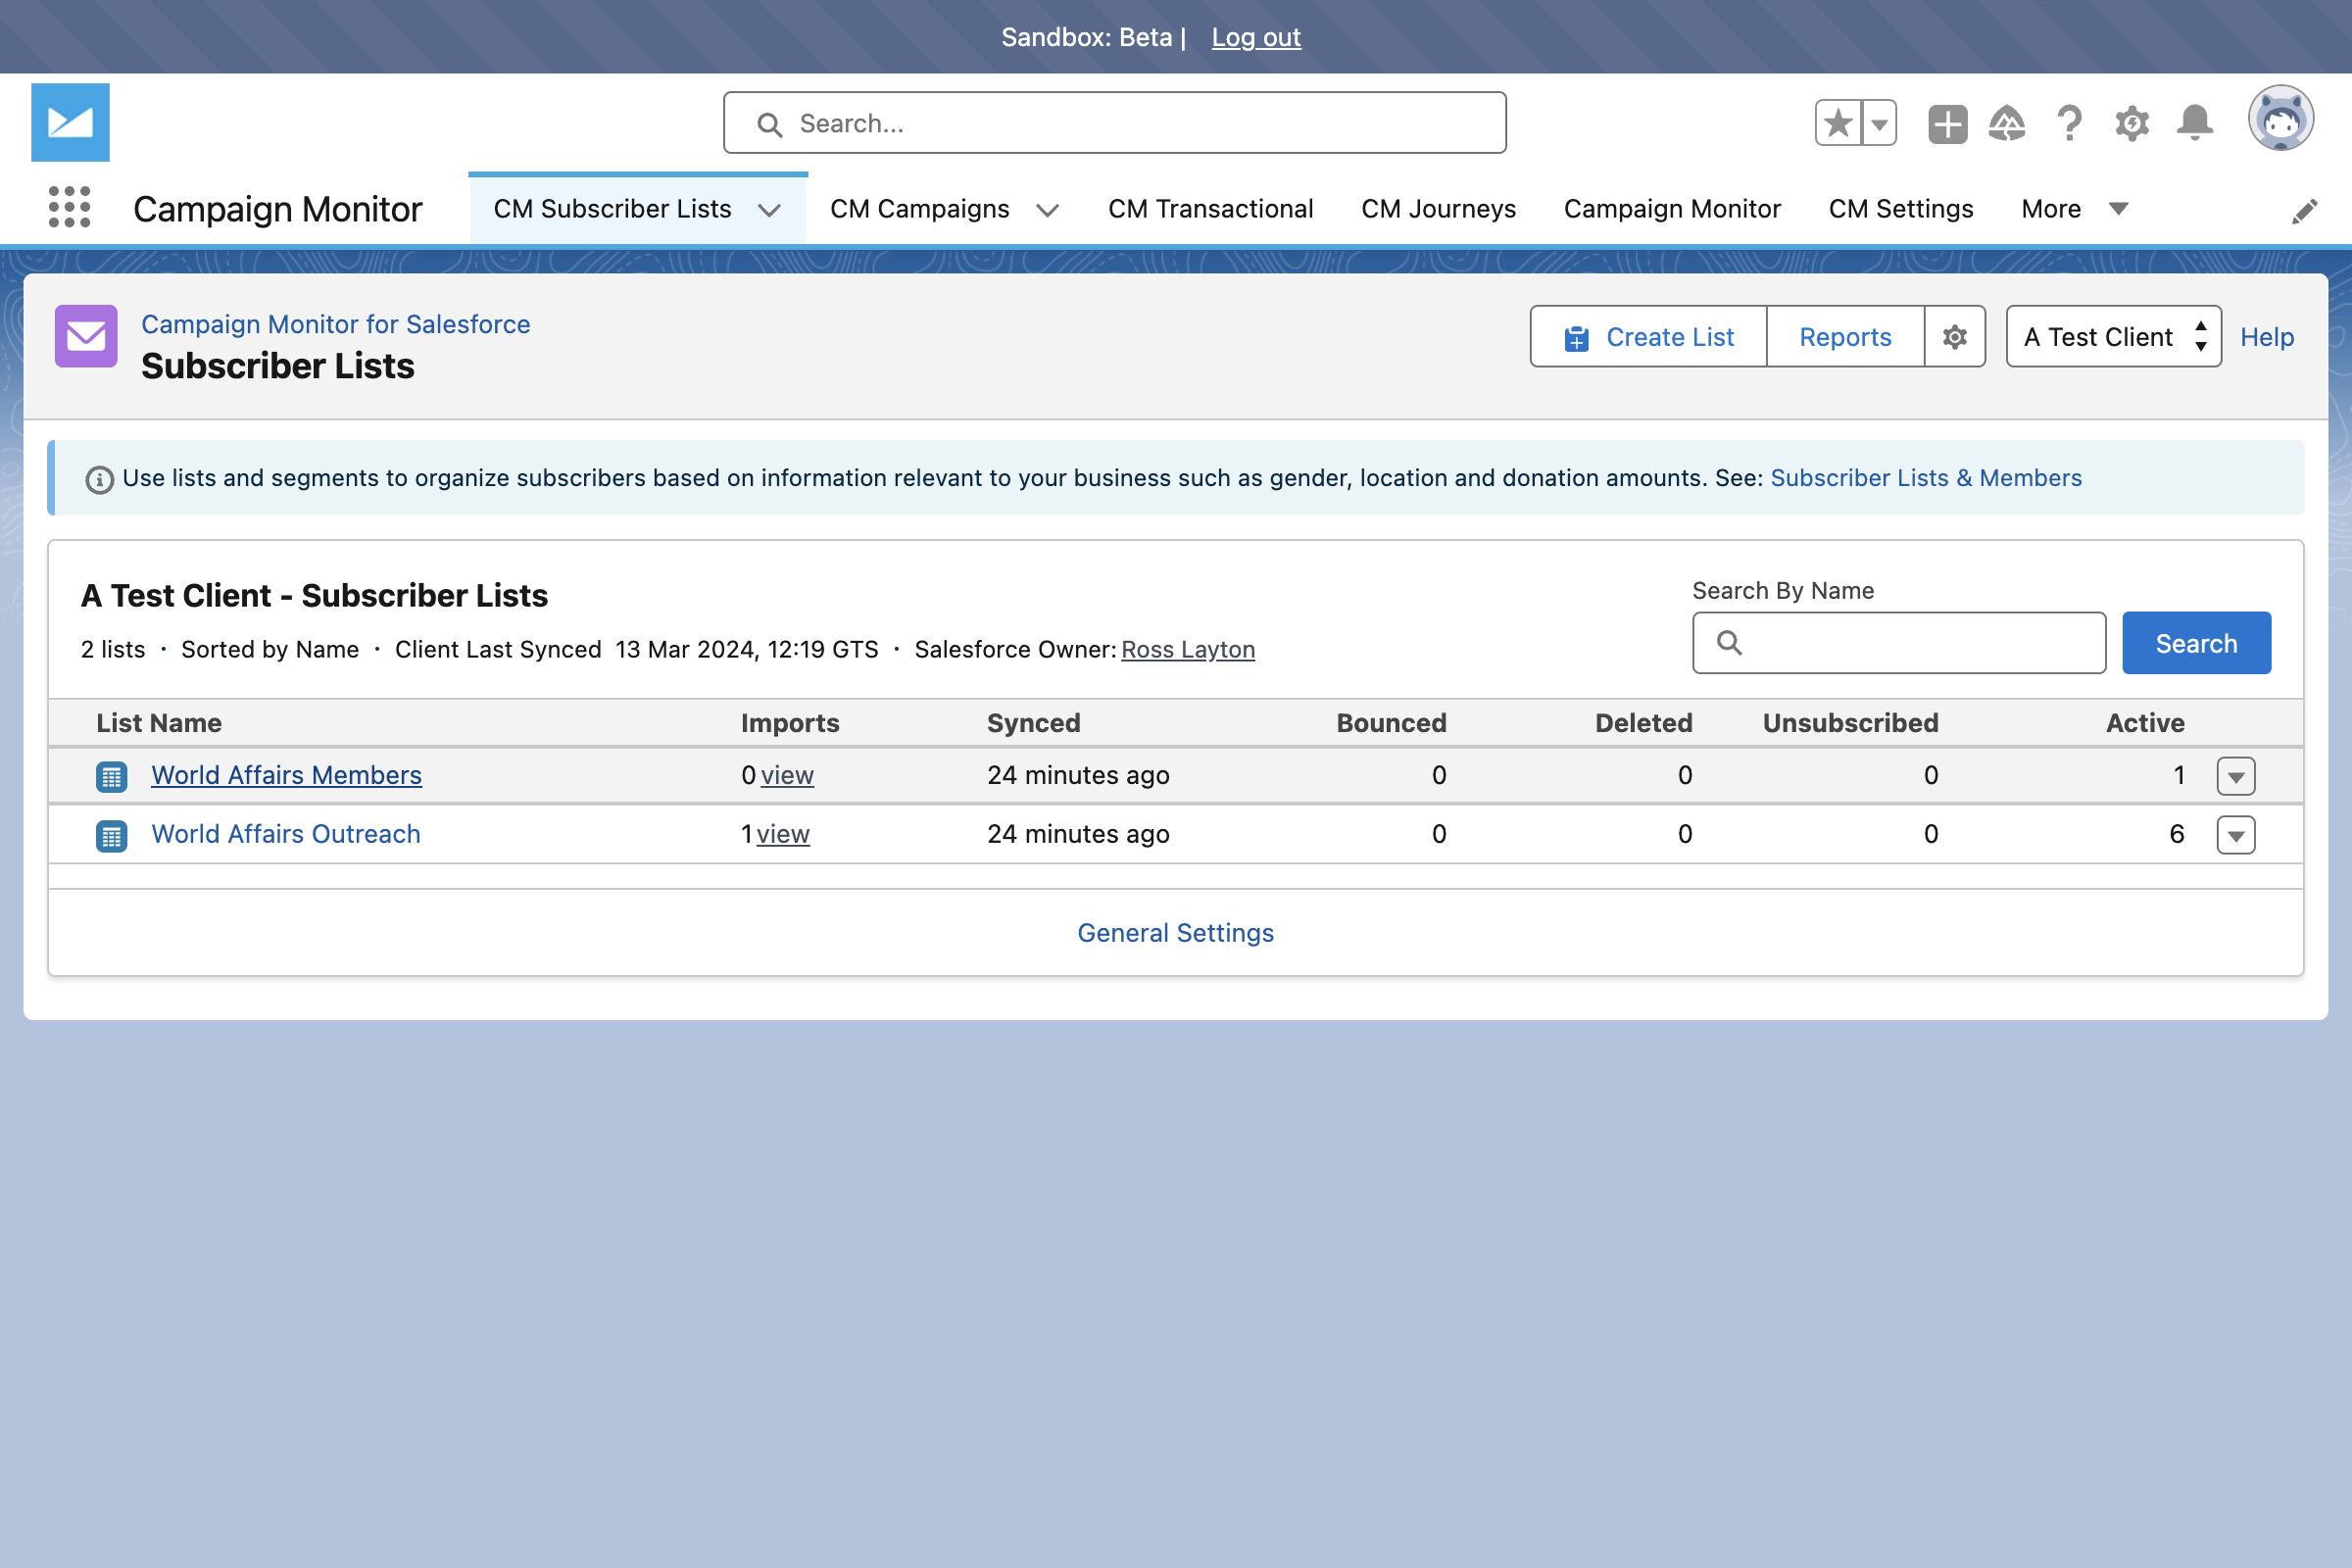Click the '2 lists' count text
The height and width of the screenshot is (1568, 2352).
tap(113, 649)
